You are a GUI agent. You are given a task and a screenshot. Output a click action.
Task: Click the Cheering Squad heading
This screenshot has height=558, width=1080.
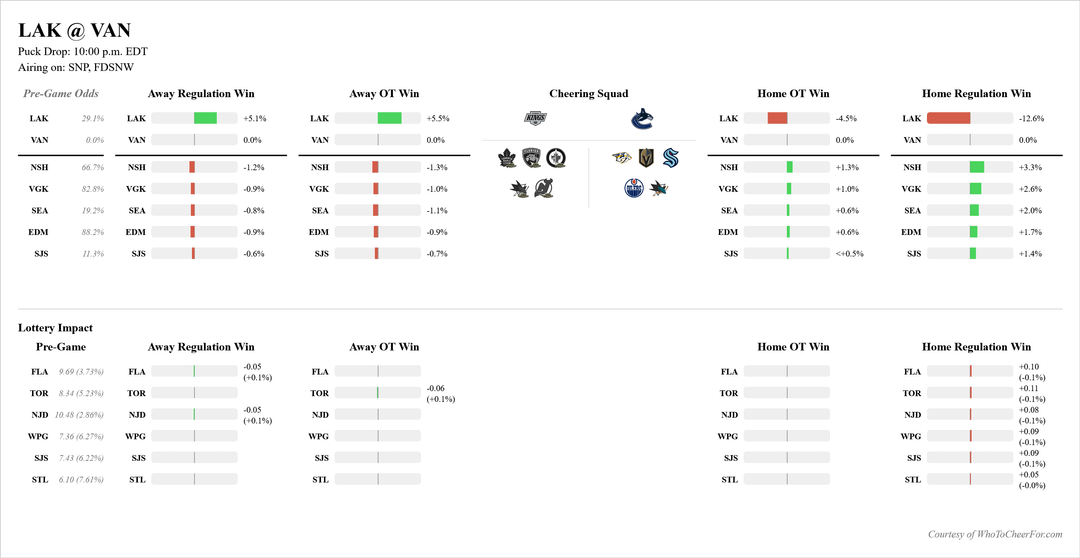pos(589,94)
